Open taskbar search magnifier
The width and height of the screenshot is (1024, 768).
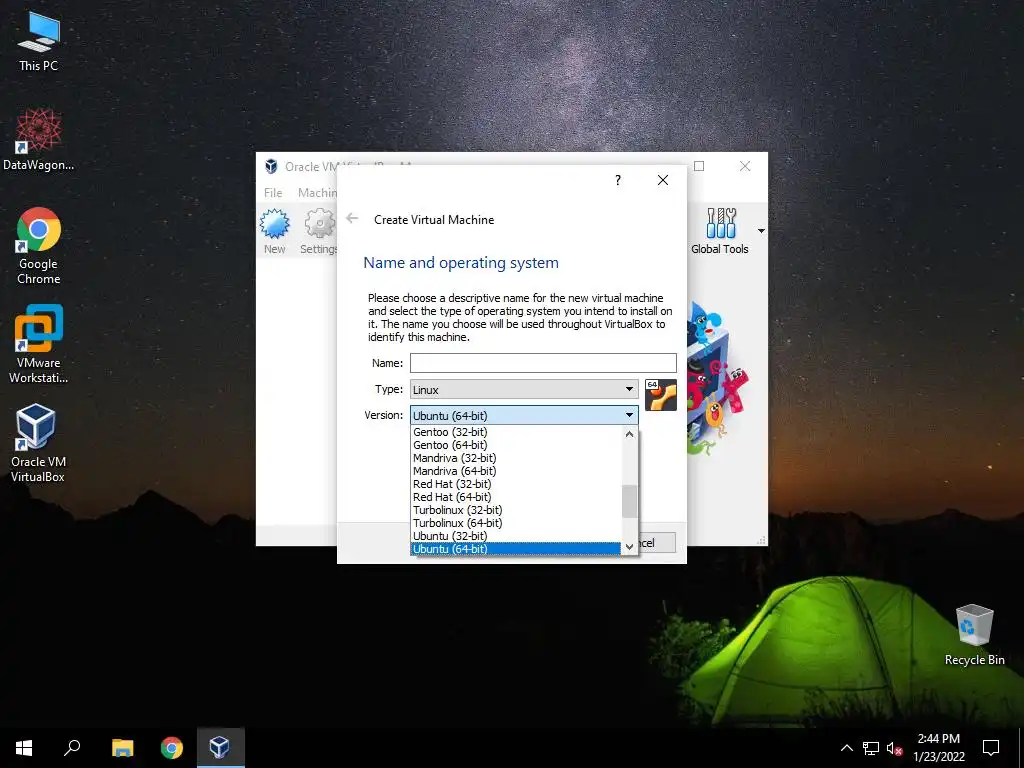coord(72,748)
